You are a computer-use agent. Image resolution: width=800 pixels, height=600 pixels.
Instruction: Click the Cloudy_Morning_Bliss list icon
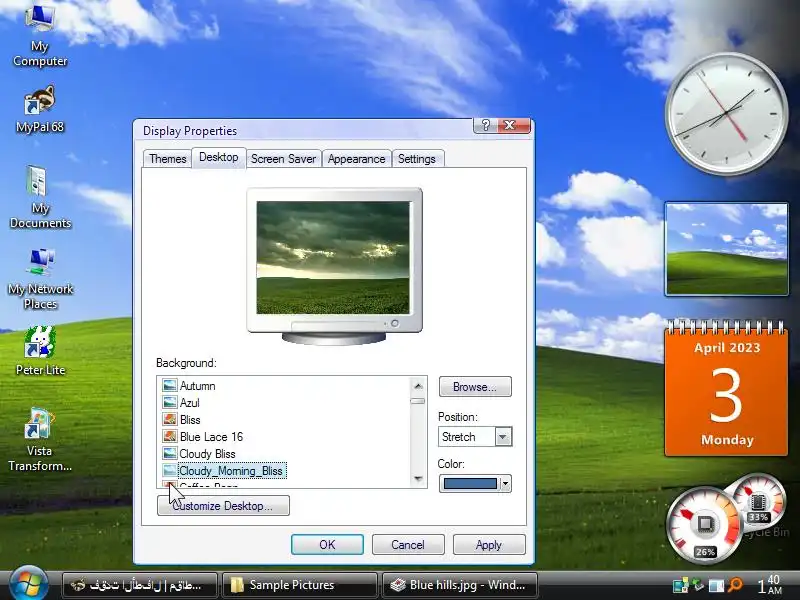169,470
